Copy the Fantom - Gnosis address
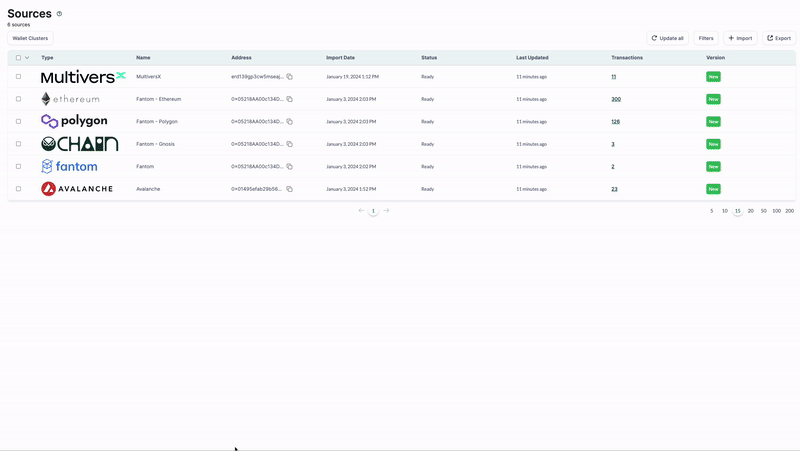Screen dimensions: 800x451 289,144
